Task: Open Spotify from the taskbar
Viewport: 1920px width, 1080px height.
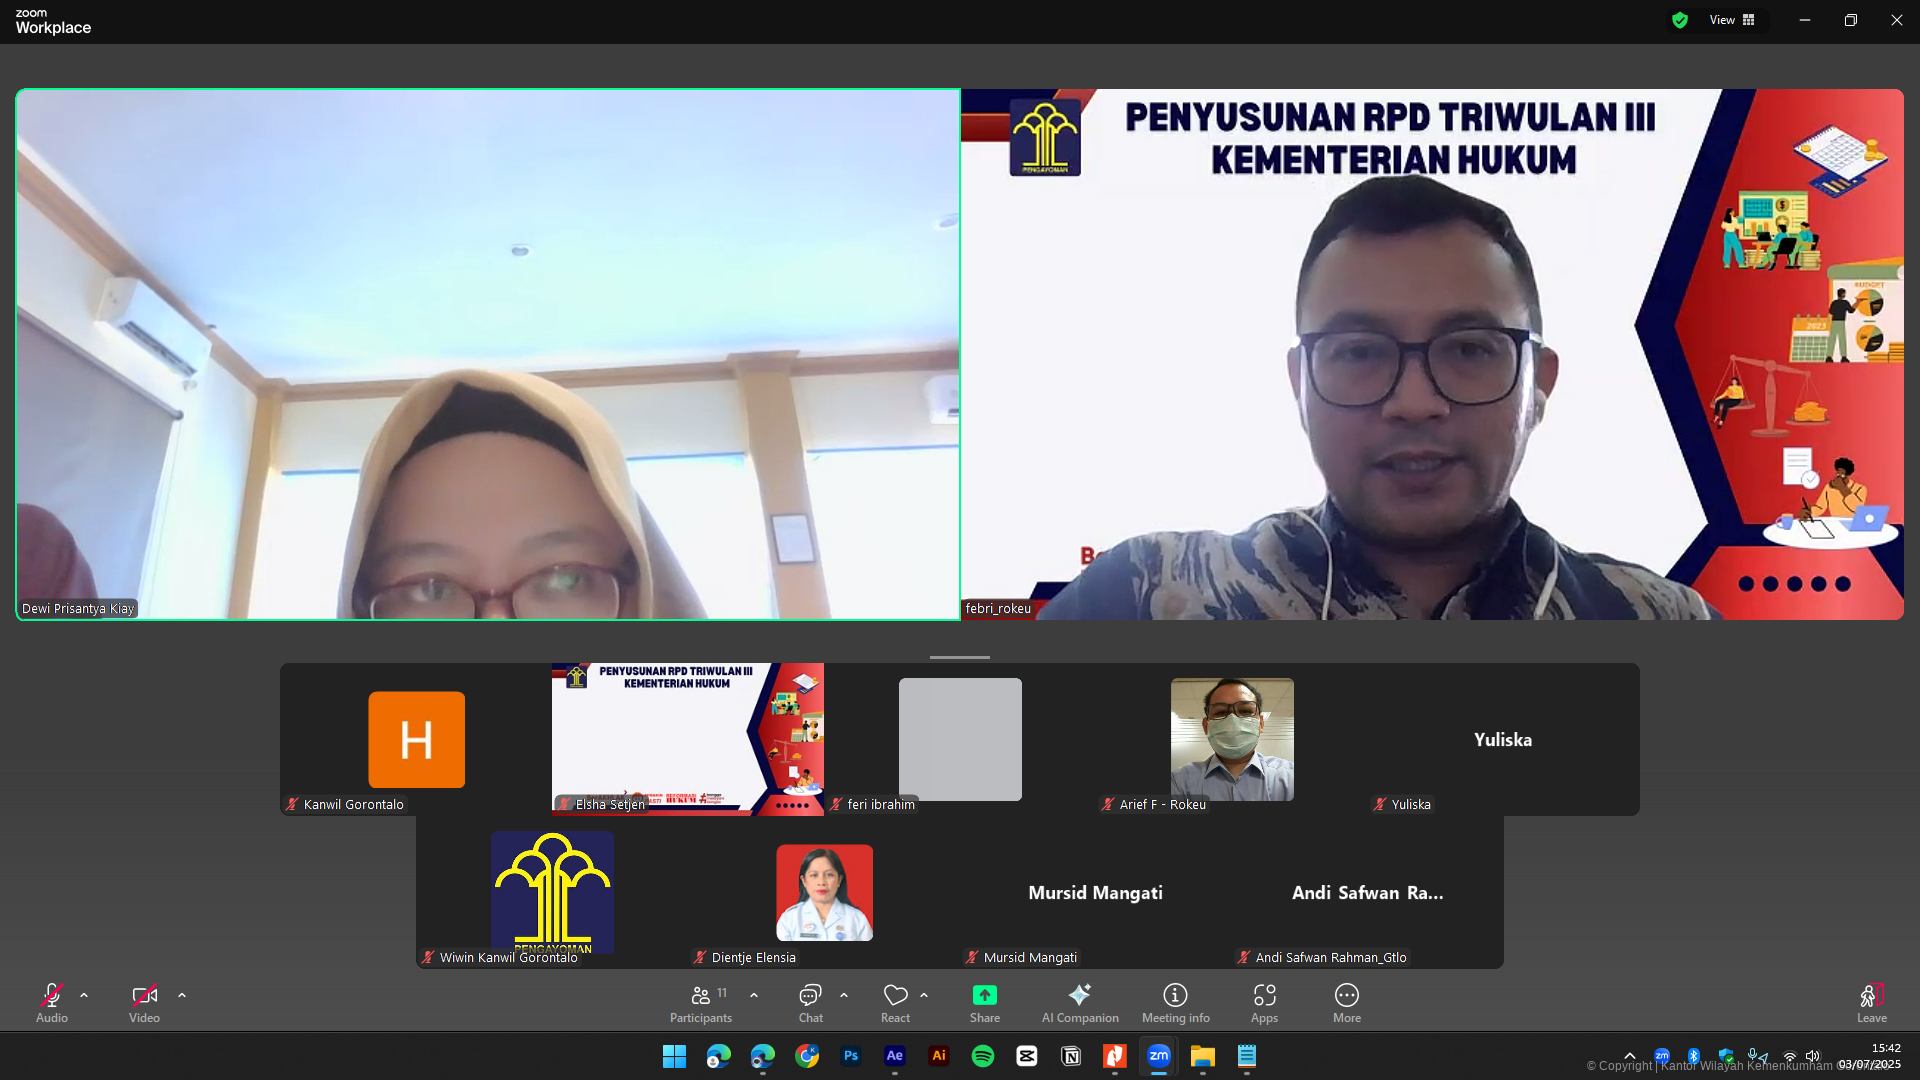Action: (982, 1056)
